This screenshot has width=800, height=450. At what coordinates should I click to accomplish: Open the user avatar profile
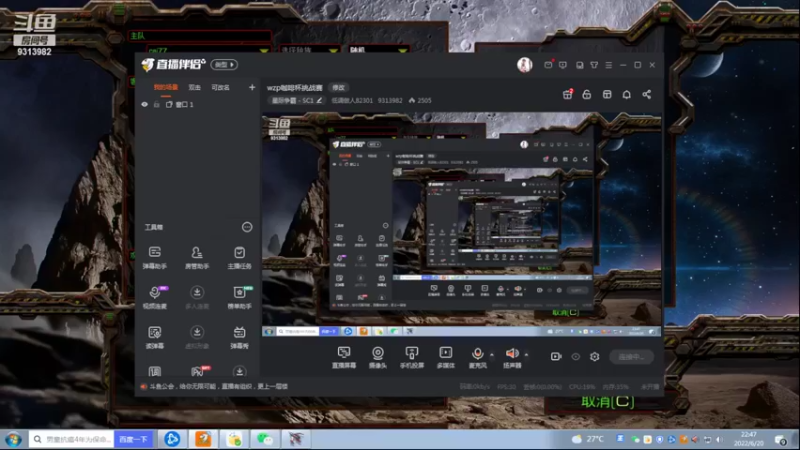point(524,65)
